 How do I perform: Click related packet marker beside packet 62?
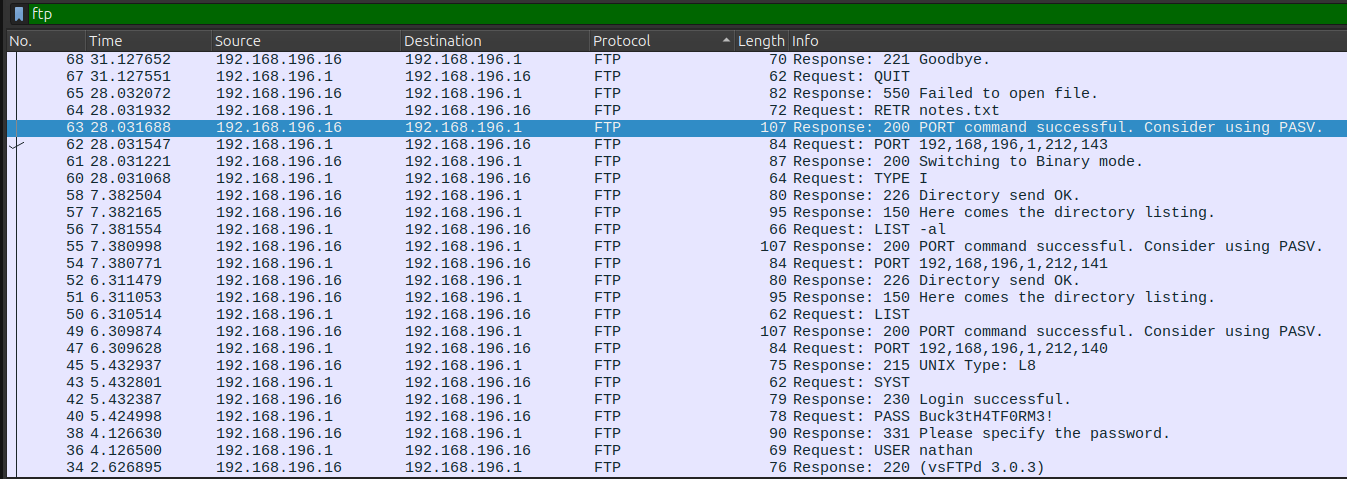(x=16, y=144)
